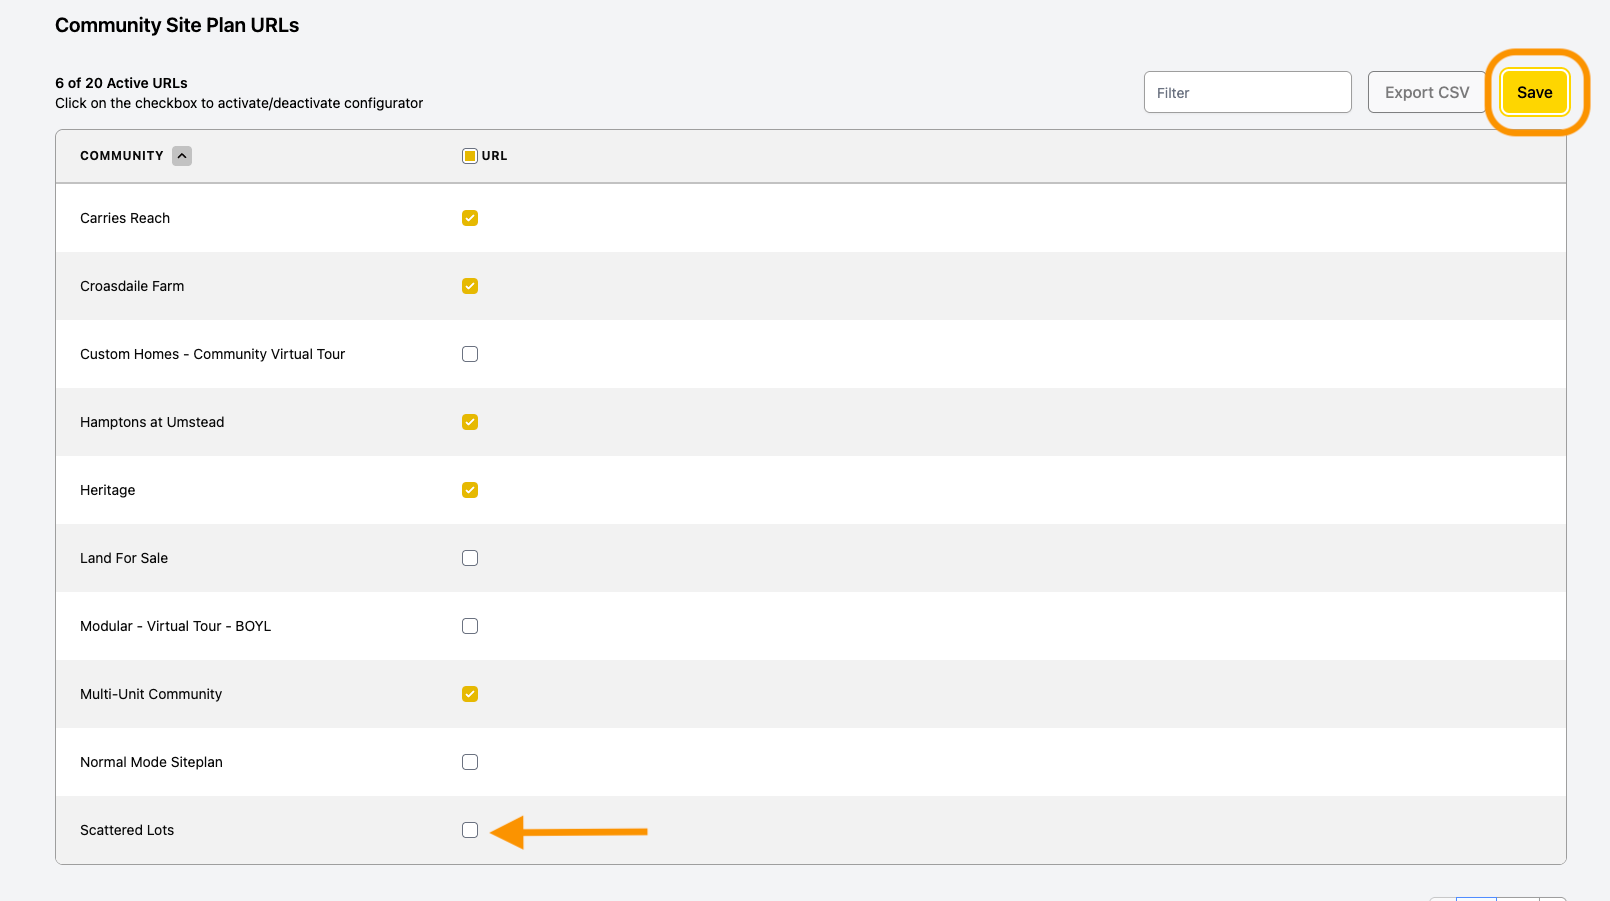1610x901 pixels.
Task: Toggle the select-all URL header checkbox
Action: pos(470,156)
